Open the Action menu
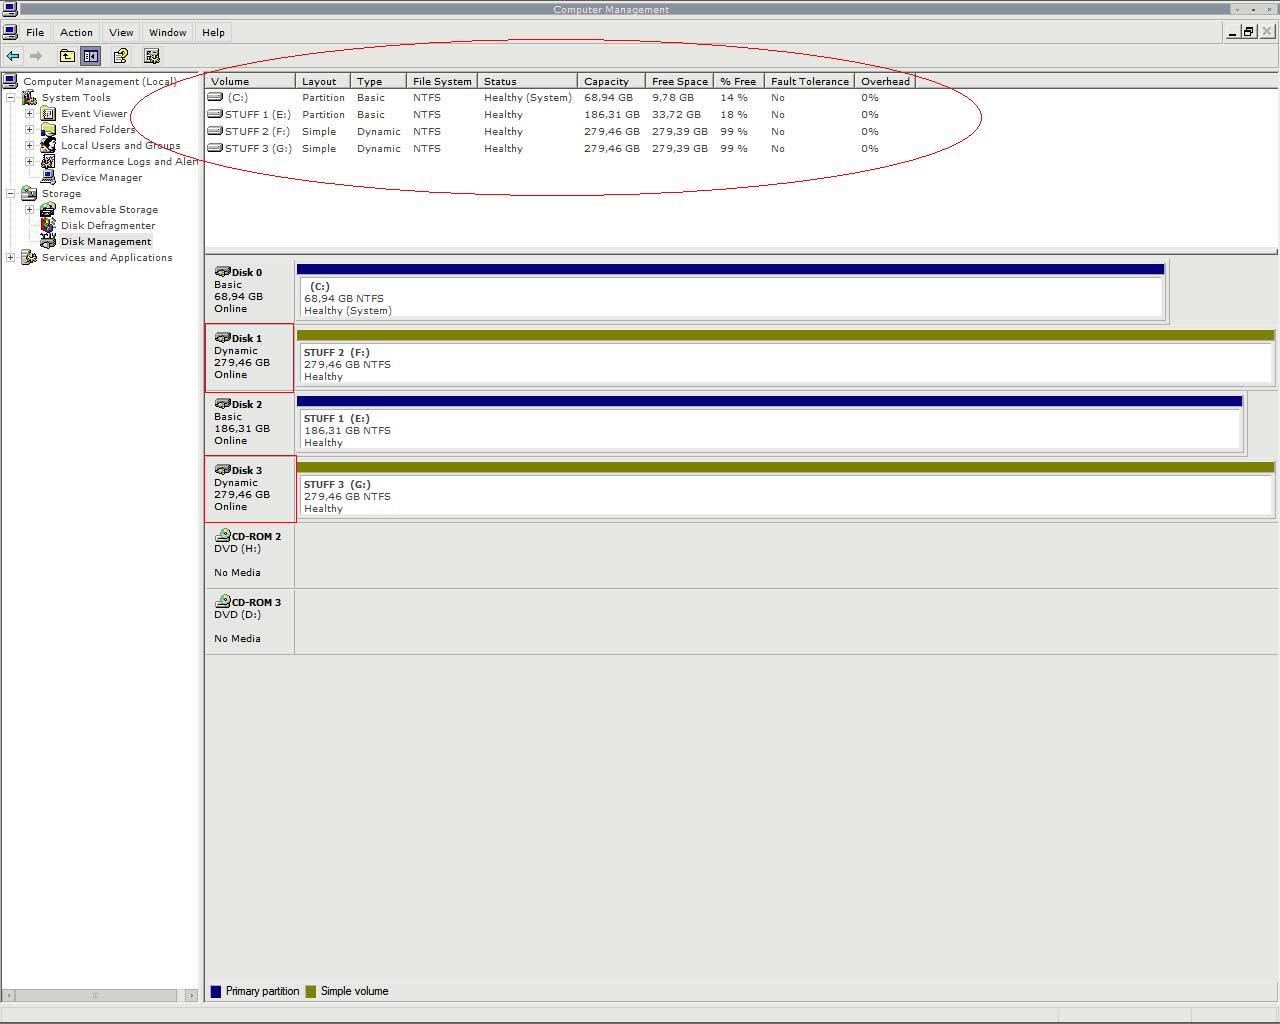1280x1024 pixels. 76,32
